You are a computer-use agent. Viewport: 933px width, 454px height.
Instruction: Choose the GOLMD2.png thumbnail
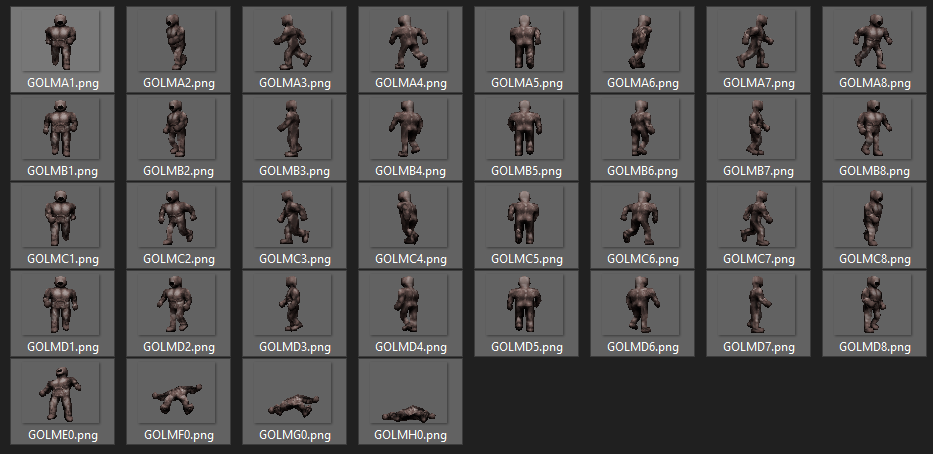pyautogui.click(x=177, y=305)
